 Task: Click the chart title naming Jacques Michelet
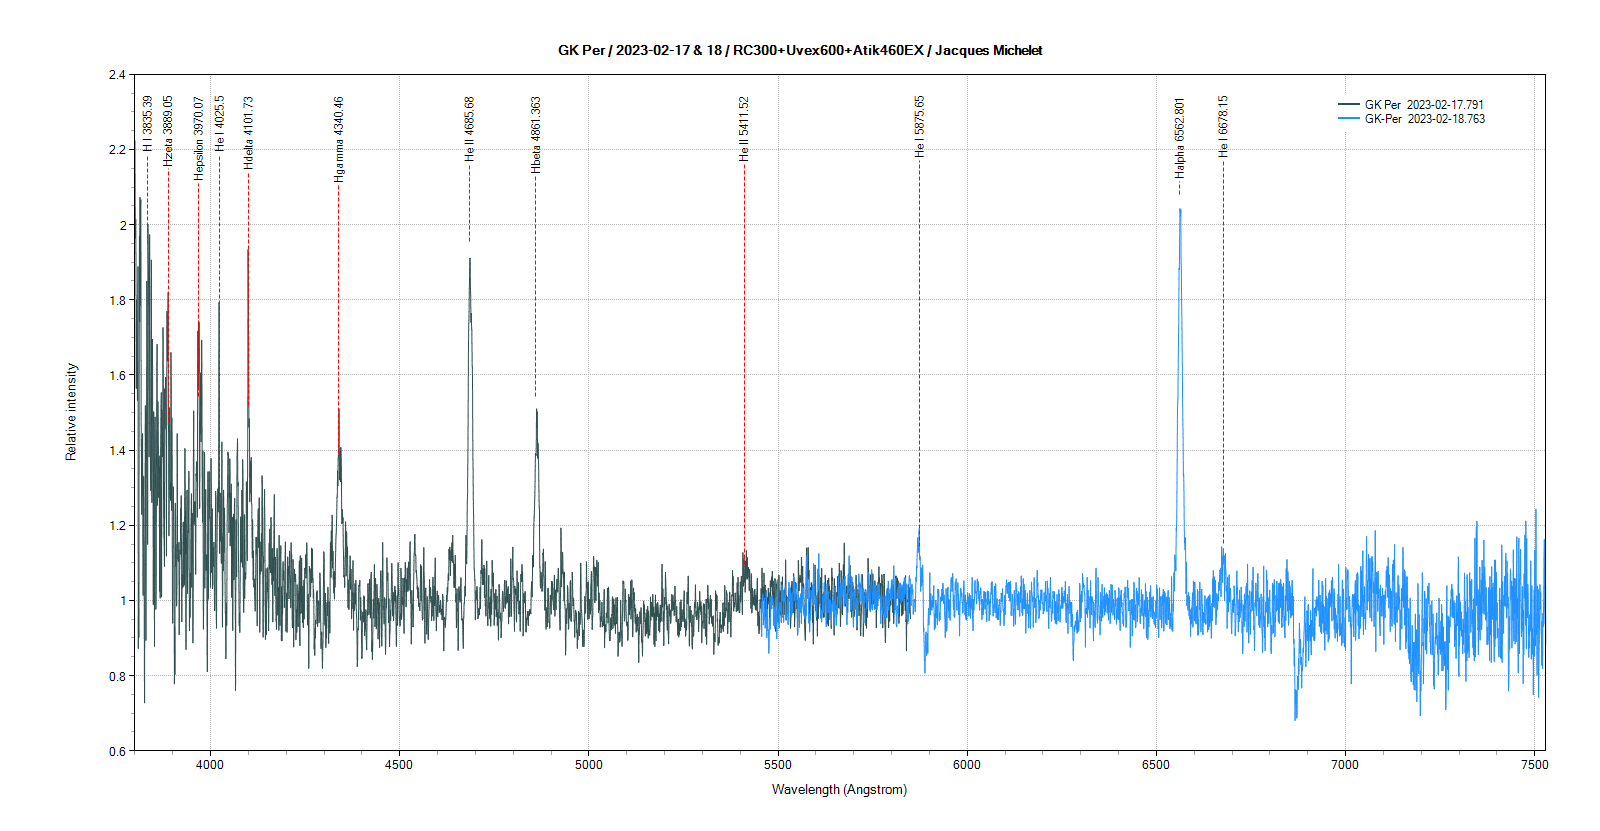coord(800,50)
